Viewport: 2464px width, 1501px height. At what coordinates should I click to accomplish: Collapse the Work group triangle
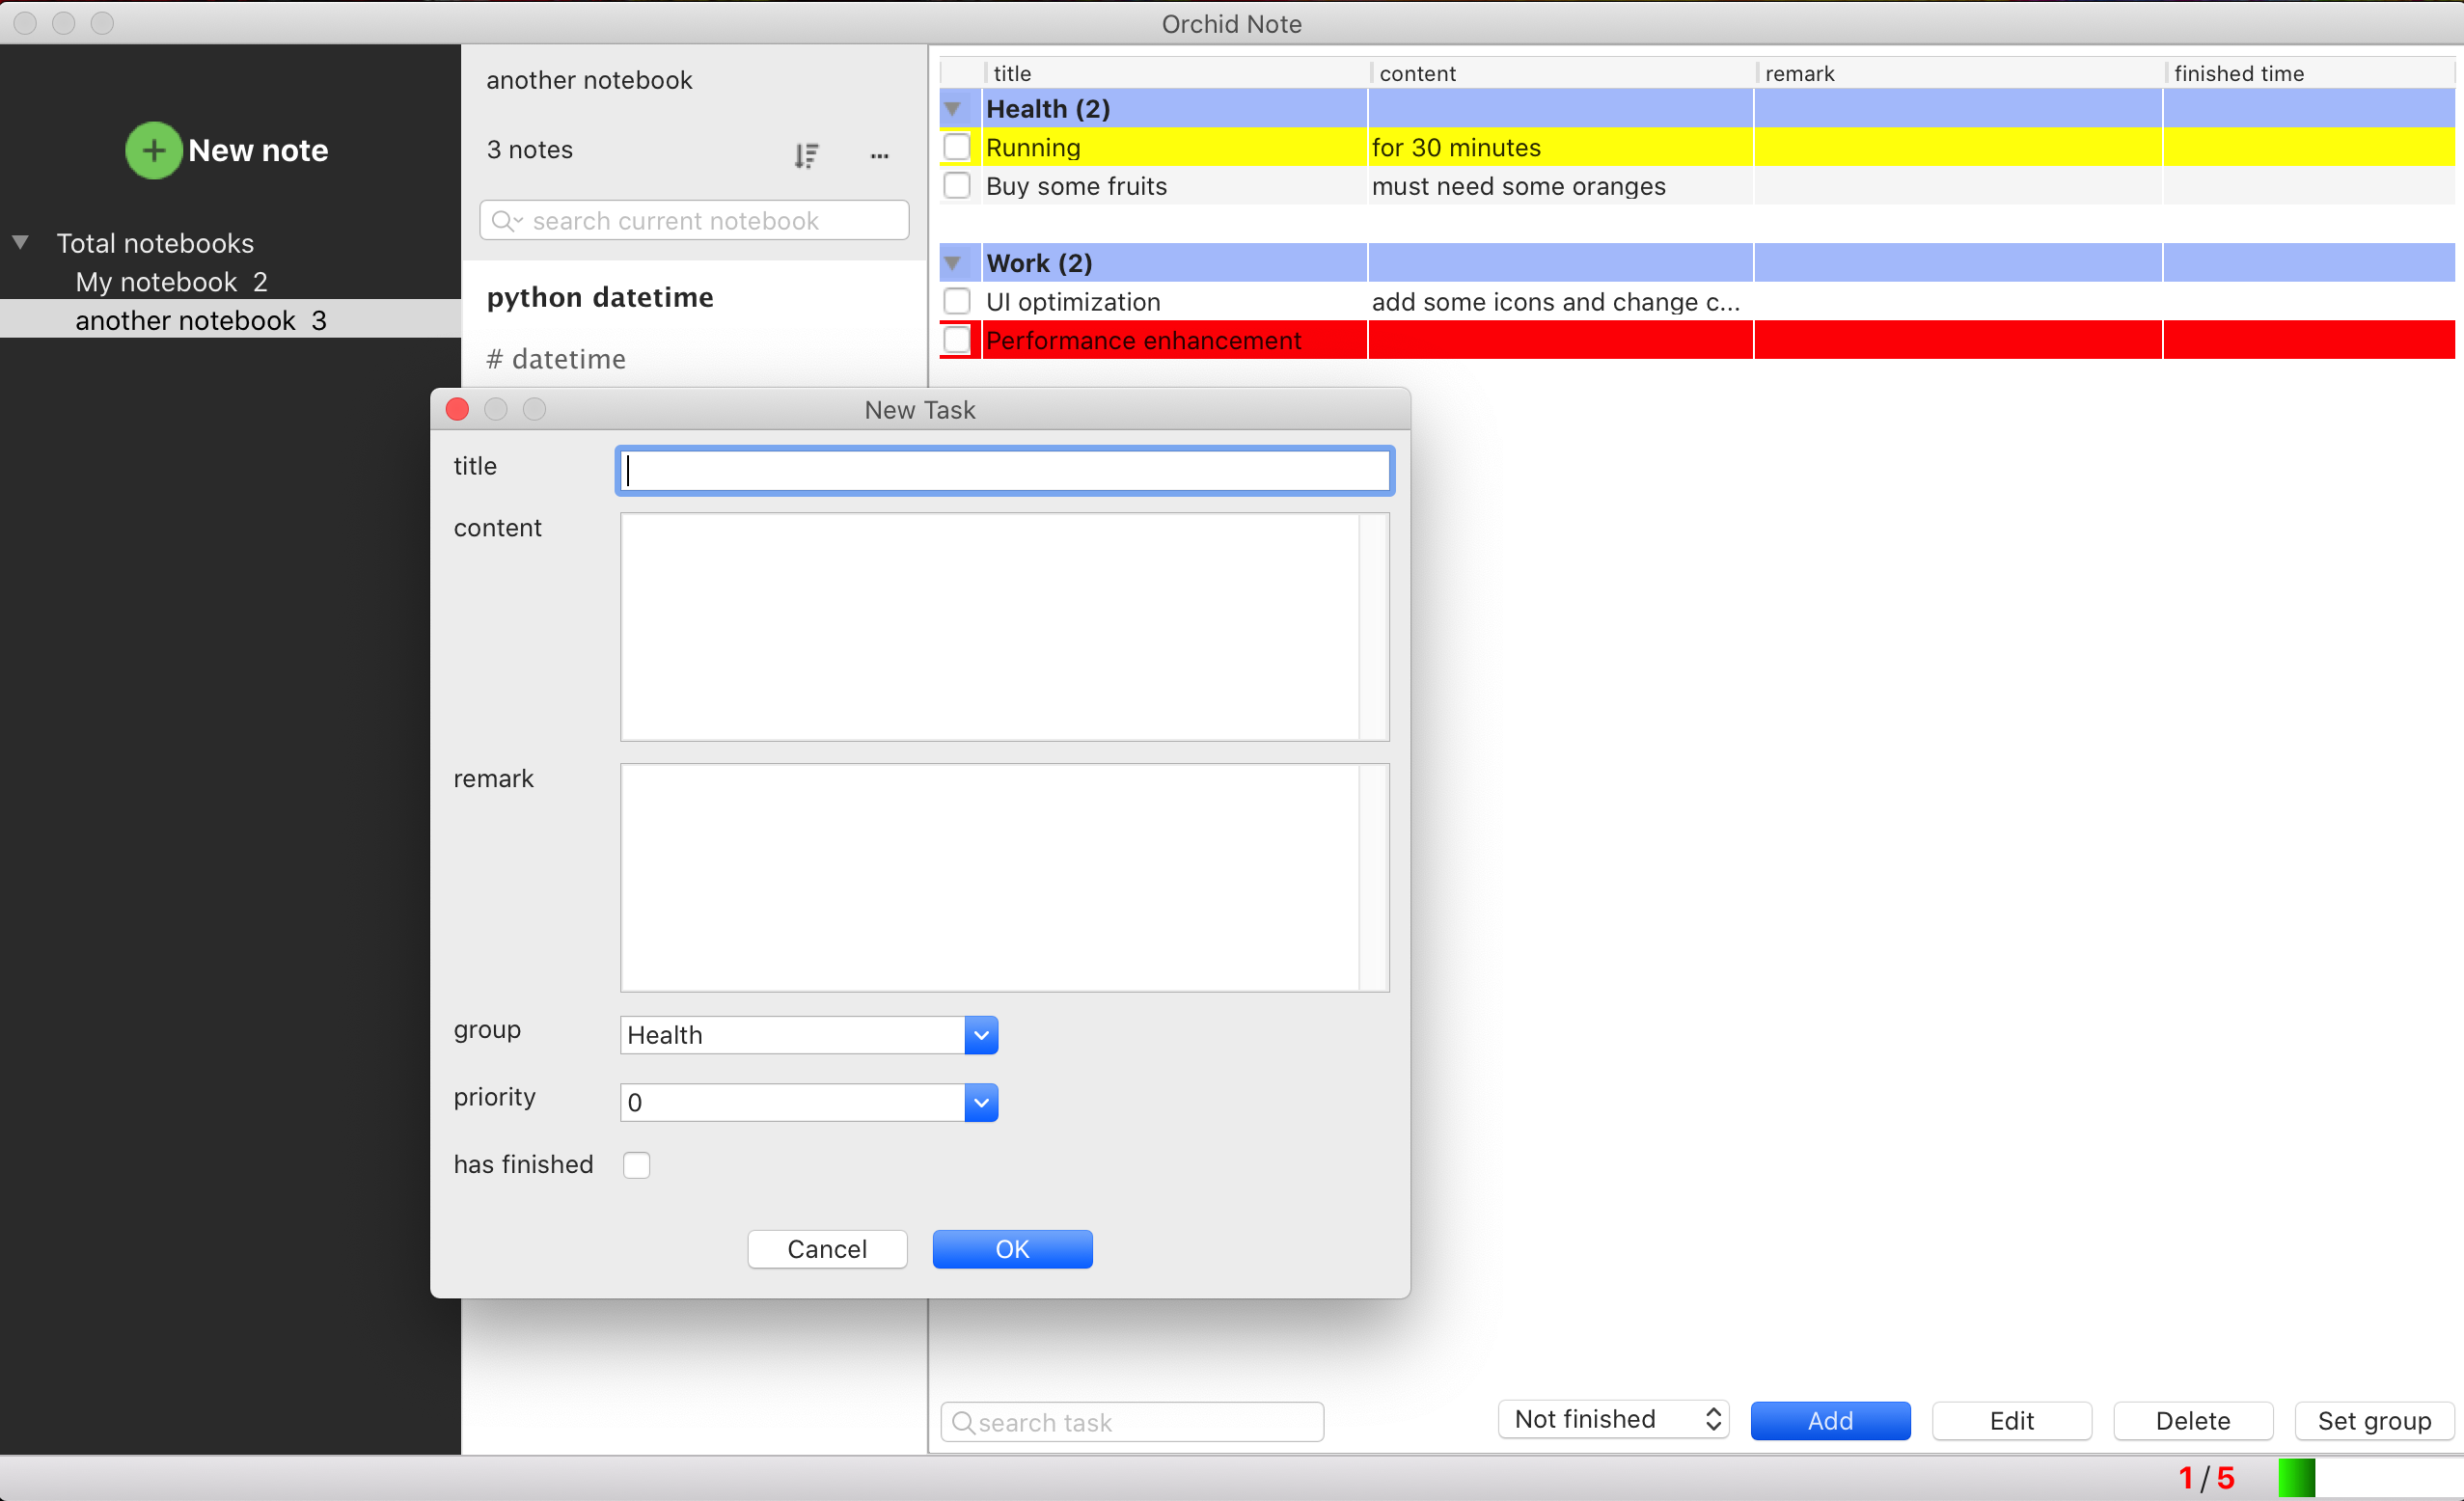click(x=952, y=263)
